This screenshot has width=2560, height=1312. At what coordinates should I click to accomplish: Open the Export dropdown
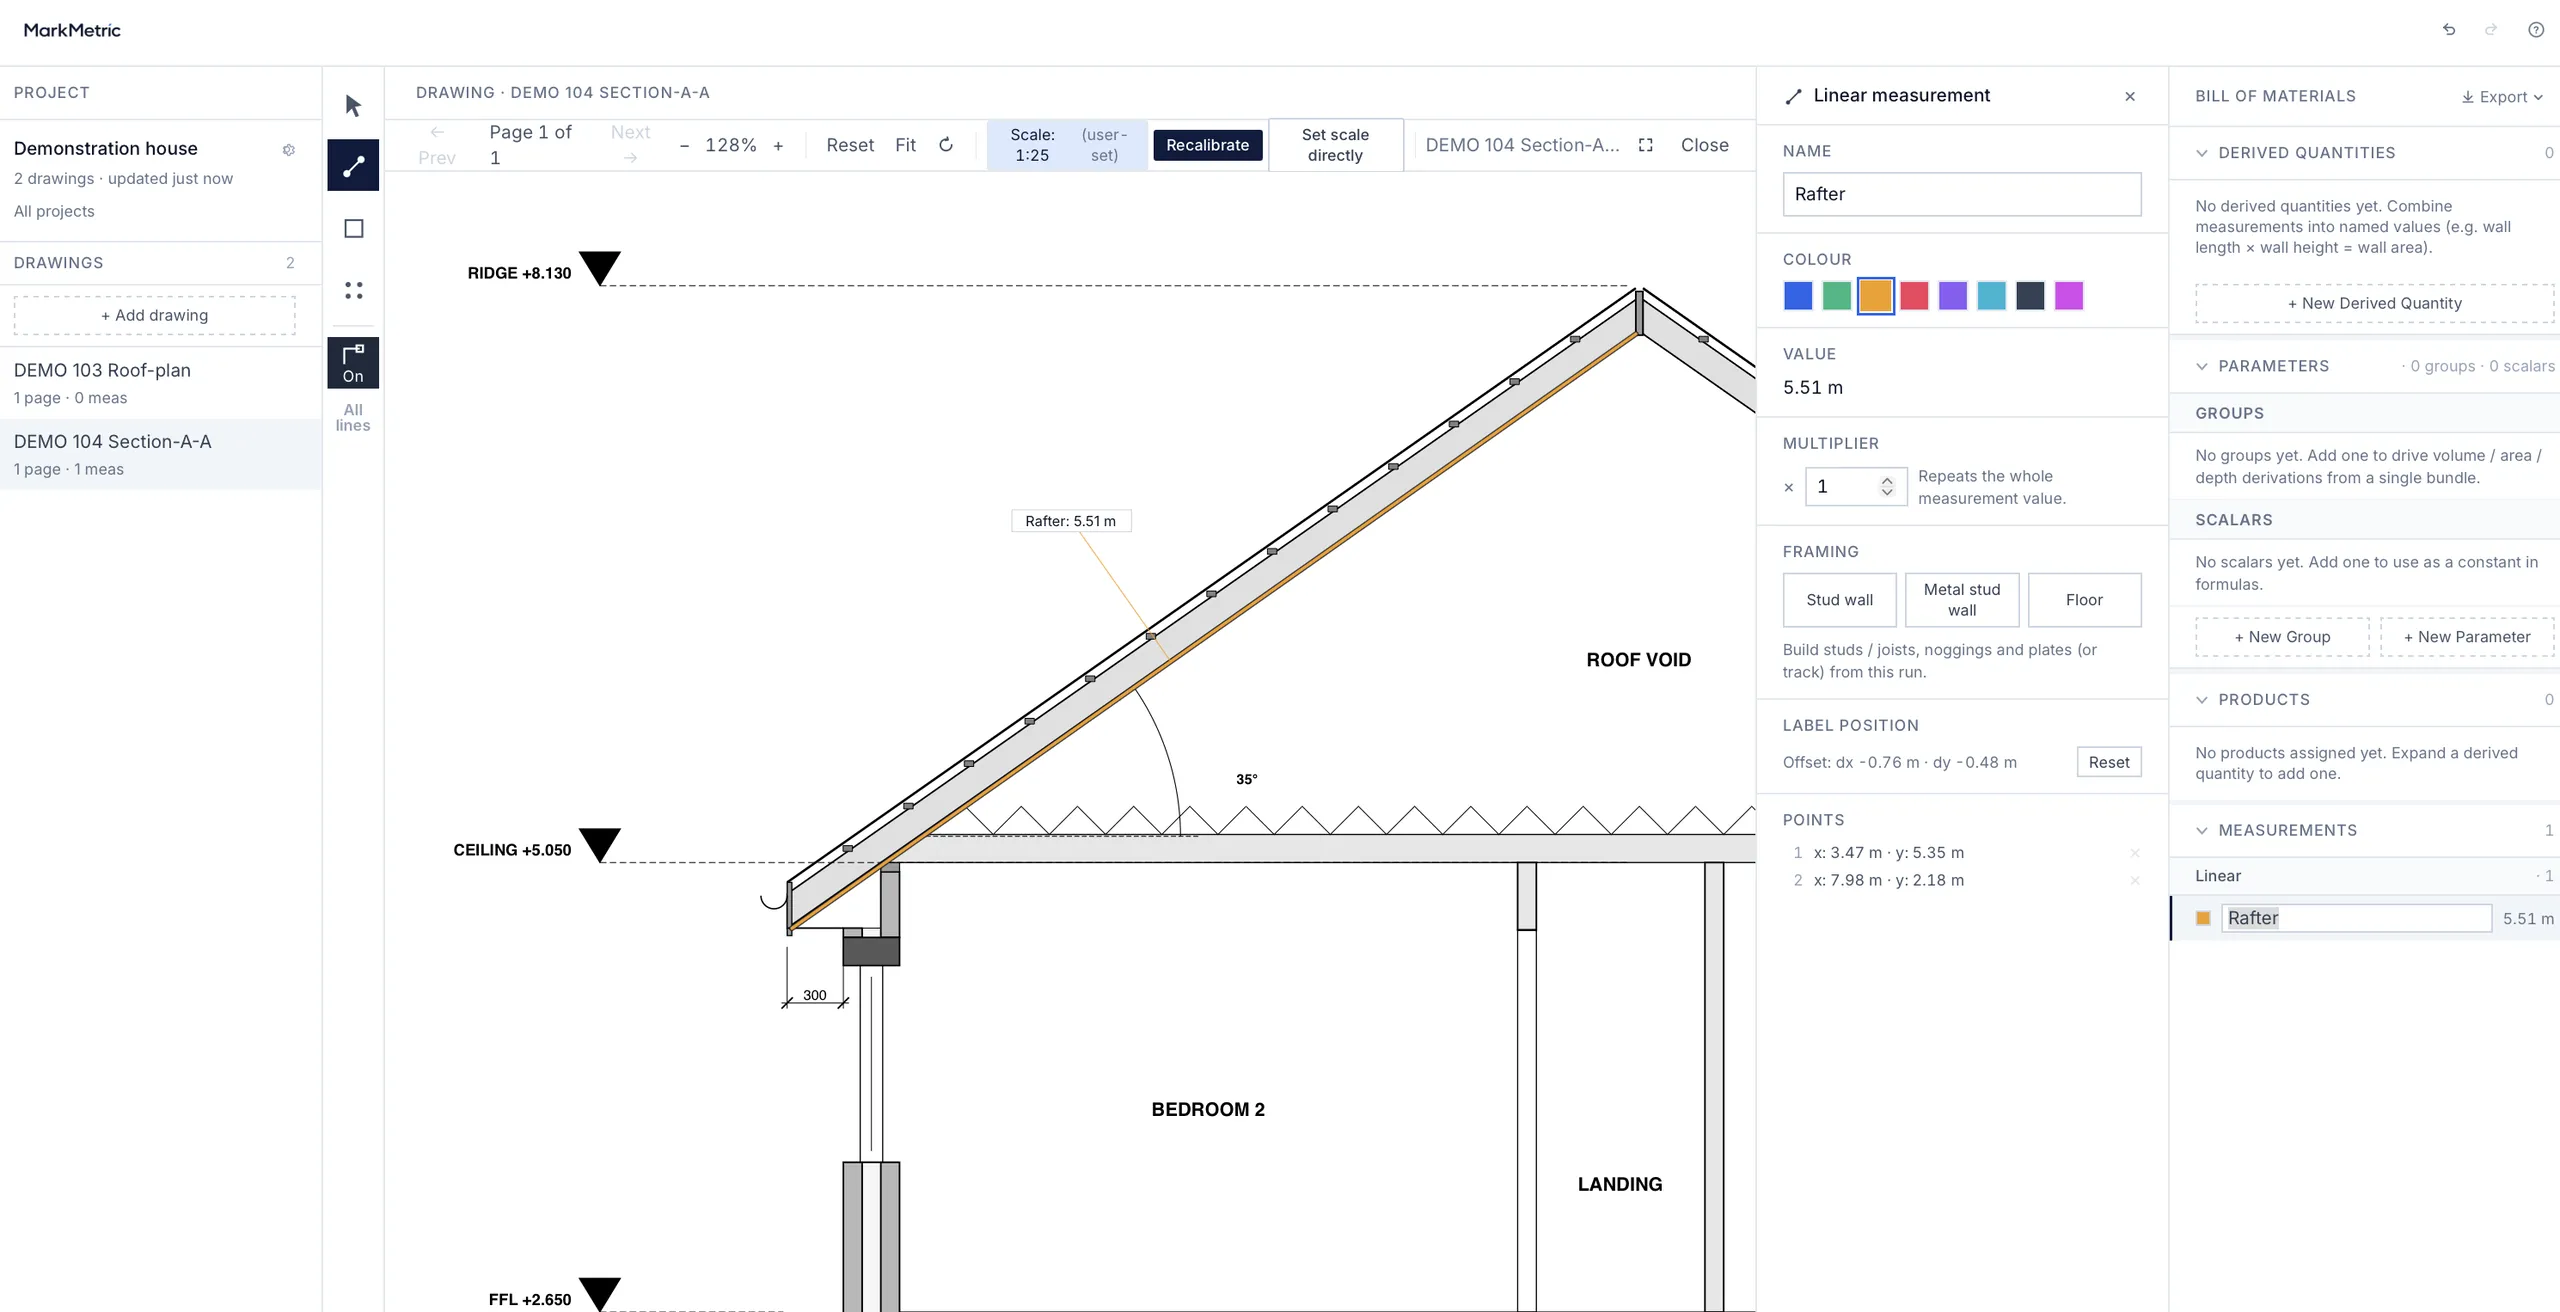[2502, 97]
